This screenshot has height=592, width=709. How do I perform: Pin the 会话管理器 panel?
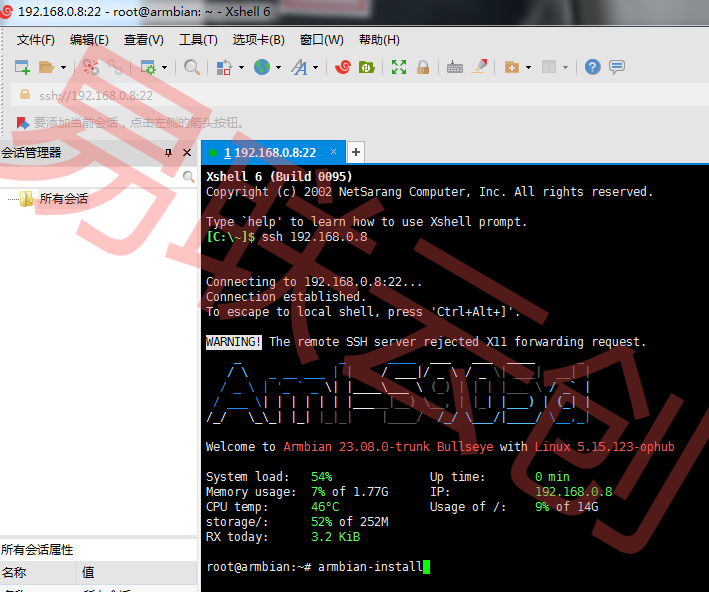[168, 153]
